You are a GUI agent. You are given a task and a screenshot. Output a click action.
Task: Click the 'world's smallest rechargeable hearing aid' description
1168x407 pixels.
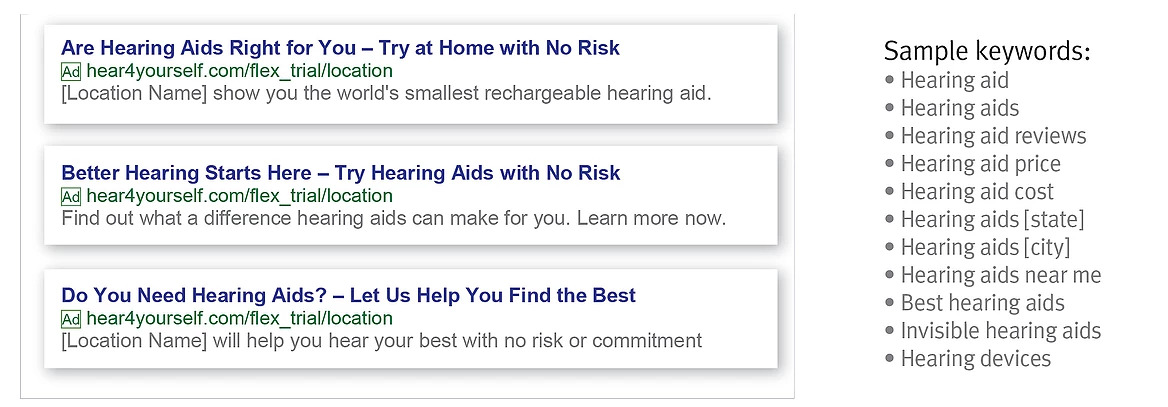tap(387, 94)
